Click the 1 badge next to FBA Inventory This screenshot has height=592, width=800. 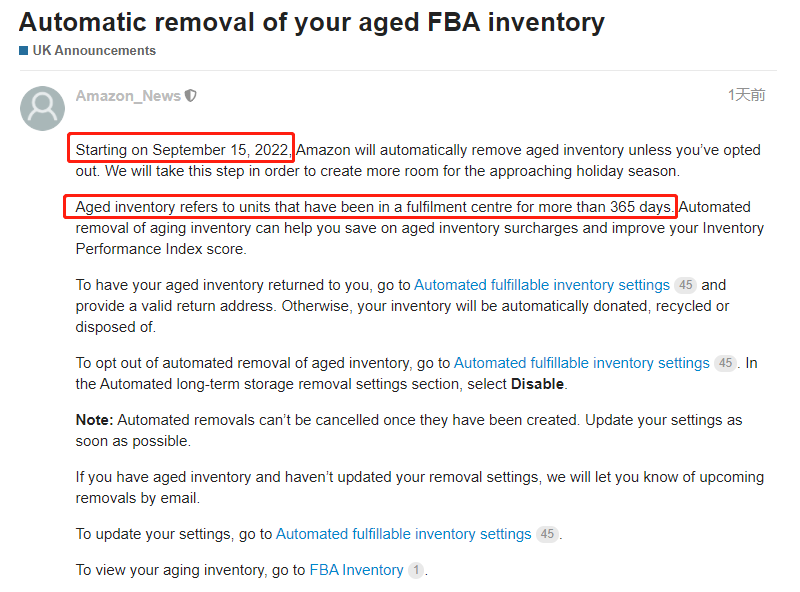click(x=416, y=570)
